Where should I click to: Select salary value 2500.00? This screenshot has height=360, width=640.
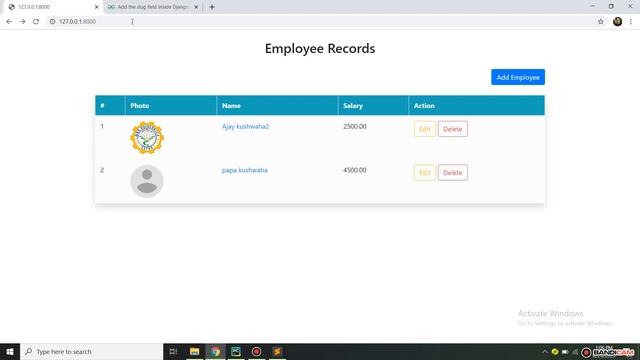355,127
